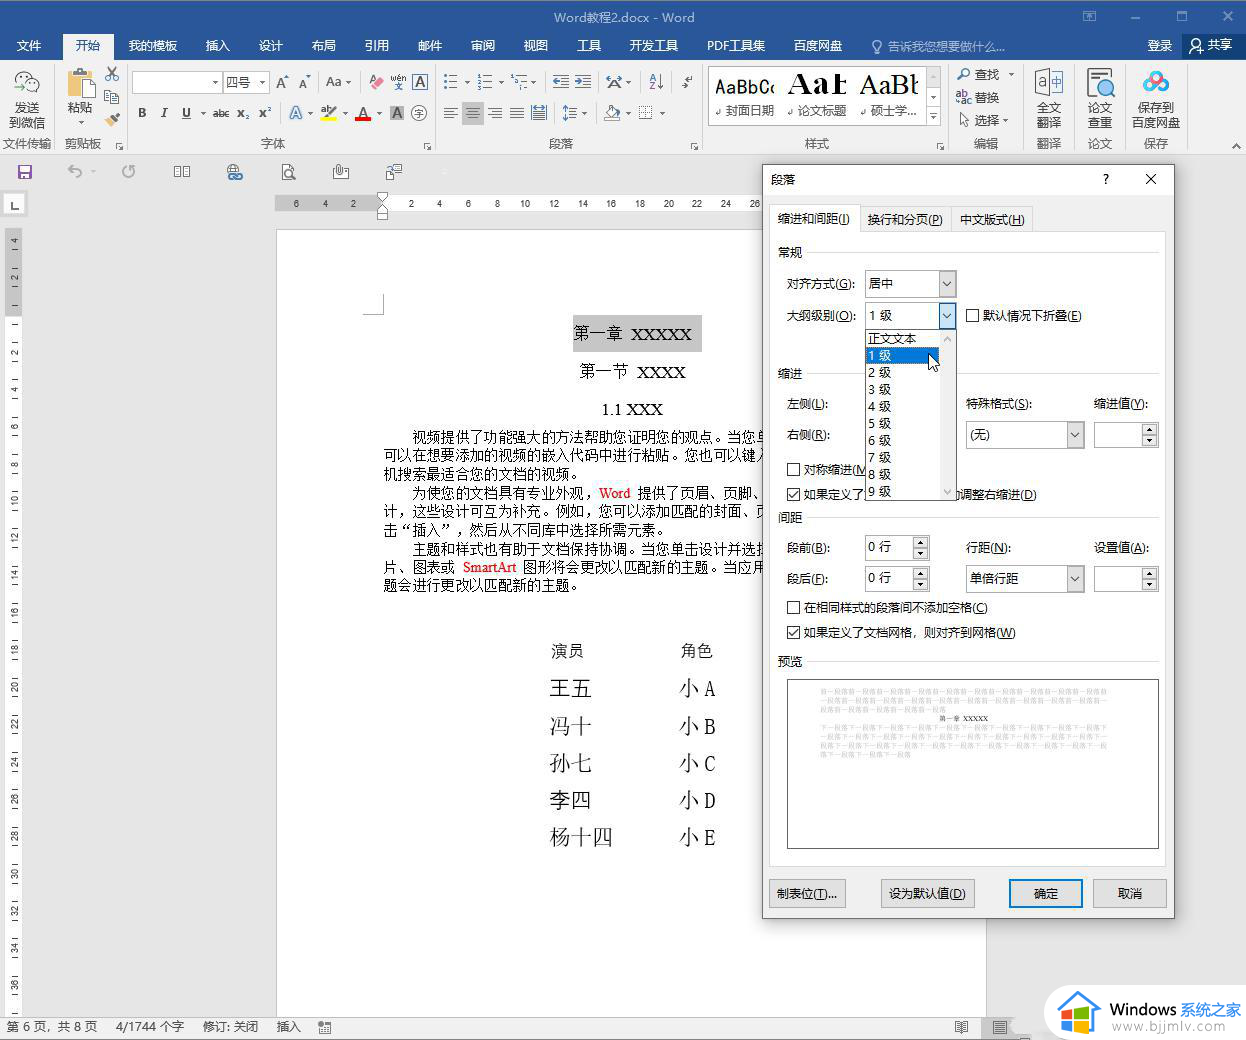Screen dimensions: 1246x1040
Task: Expand styles gallery more arrow
Action: coord(933,117)
